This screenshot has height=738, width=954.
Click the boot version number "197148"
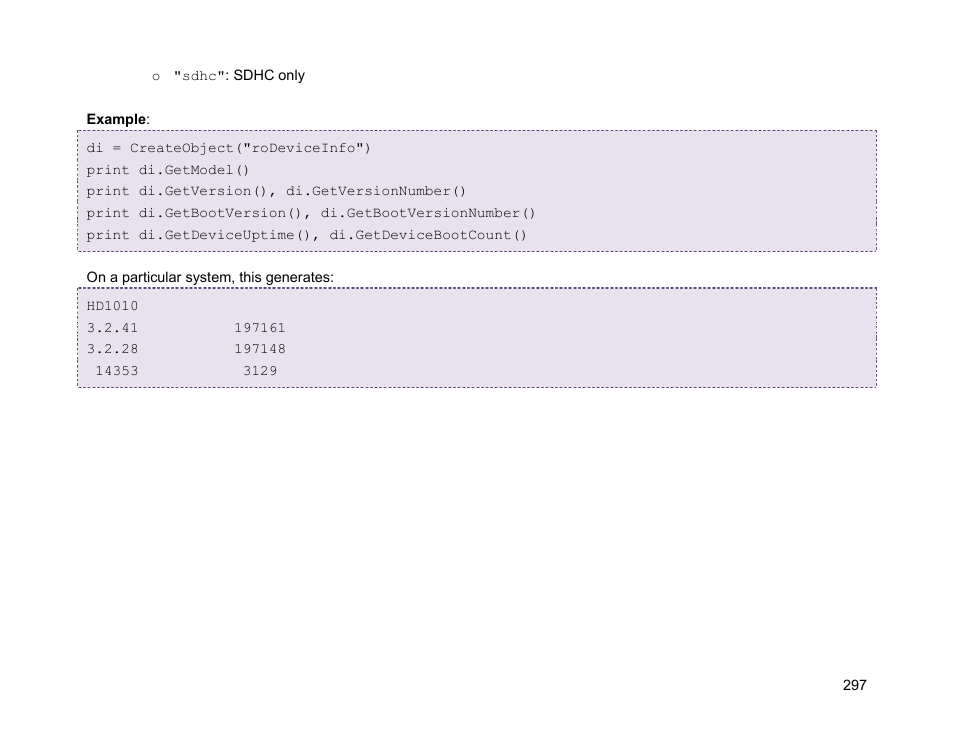pyautogui.click(x=260, y=349)
